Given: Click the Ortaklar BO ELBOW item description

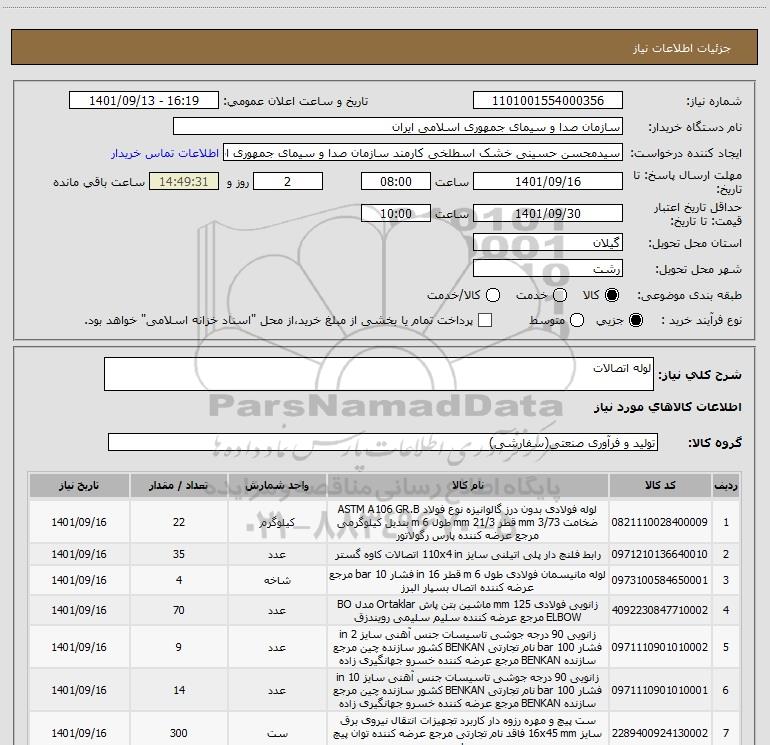Looking at the screenshot, I should (x=468, y=610).
